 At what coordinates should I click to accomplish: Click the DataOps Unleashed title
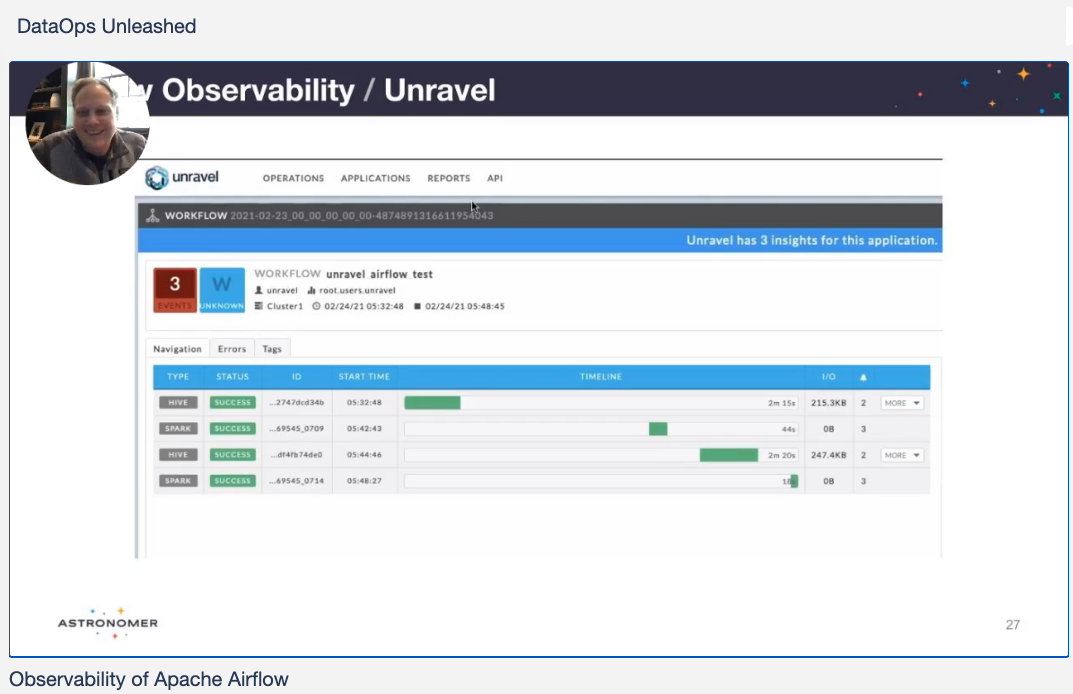pos(107,26)
